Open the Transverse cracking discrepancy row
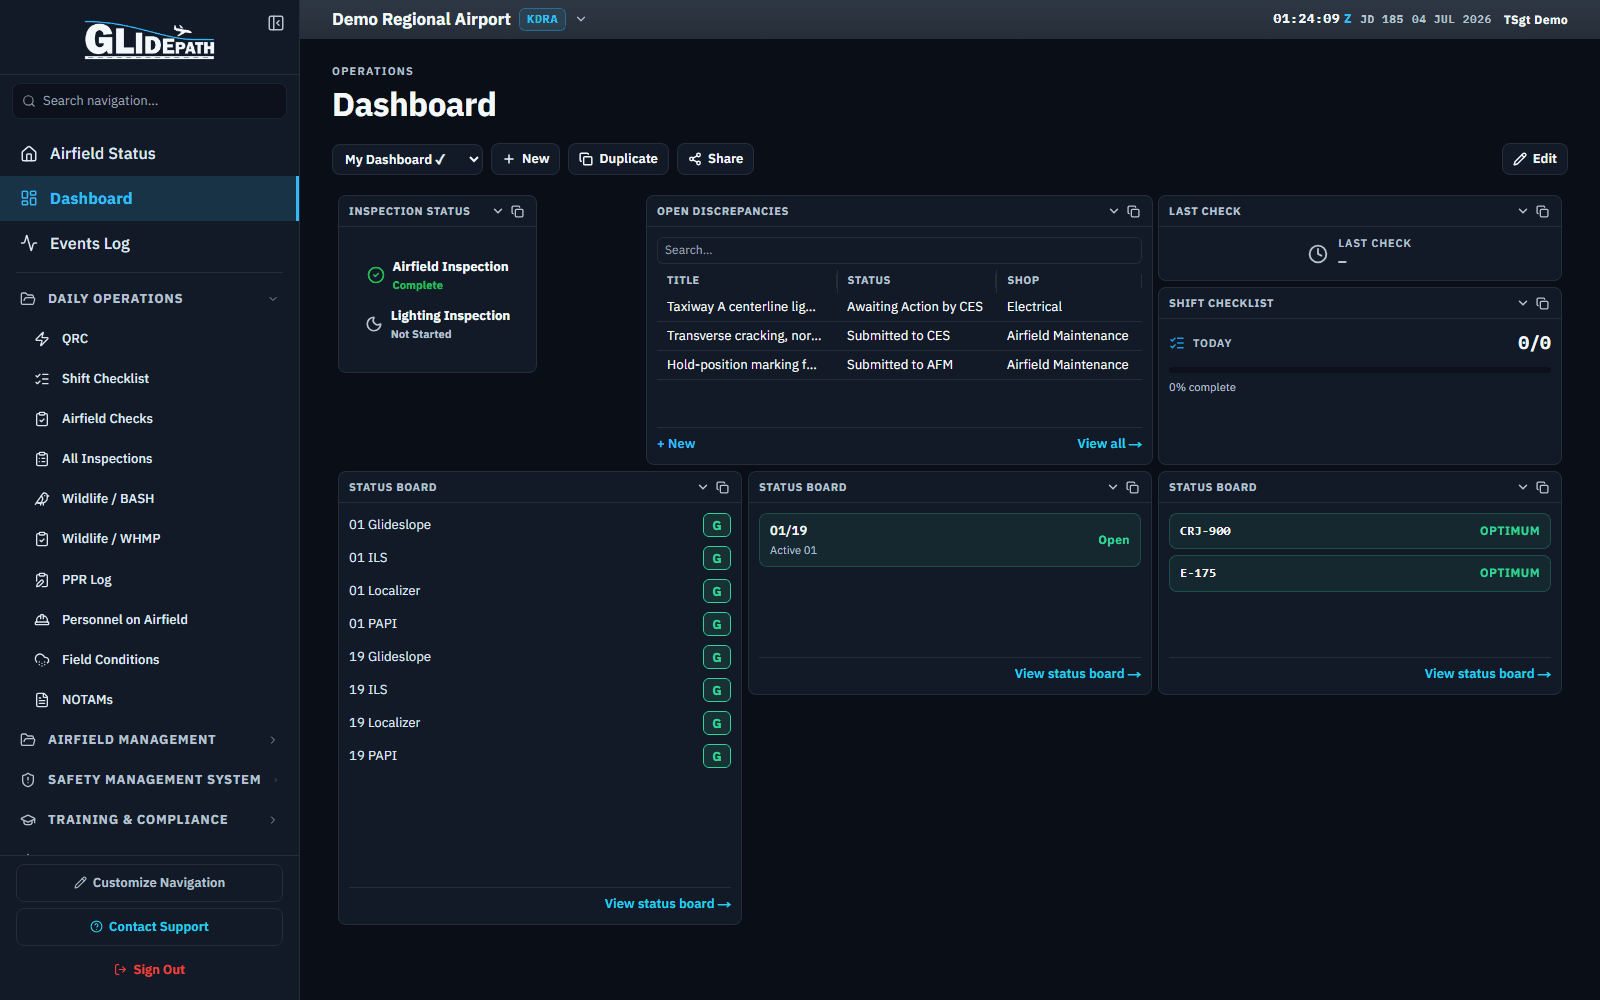Image resolution: width=1600 pixels, height=1000 pixels. (x=899, y=336)
